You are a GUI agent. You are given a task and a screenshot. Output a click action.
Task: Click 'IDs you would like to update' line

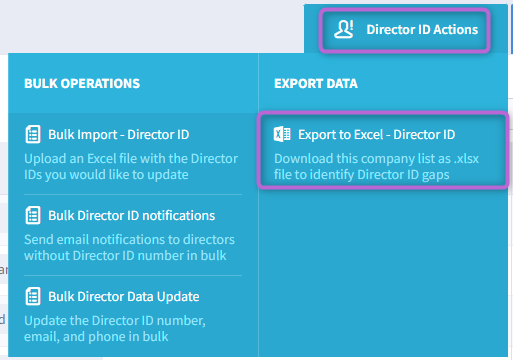tap(106, 175)
